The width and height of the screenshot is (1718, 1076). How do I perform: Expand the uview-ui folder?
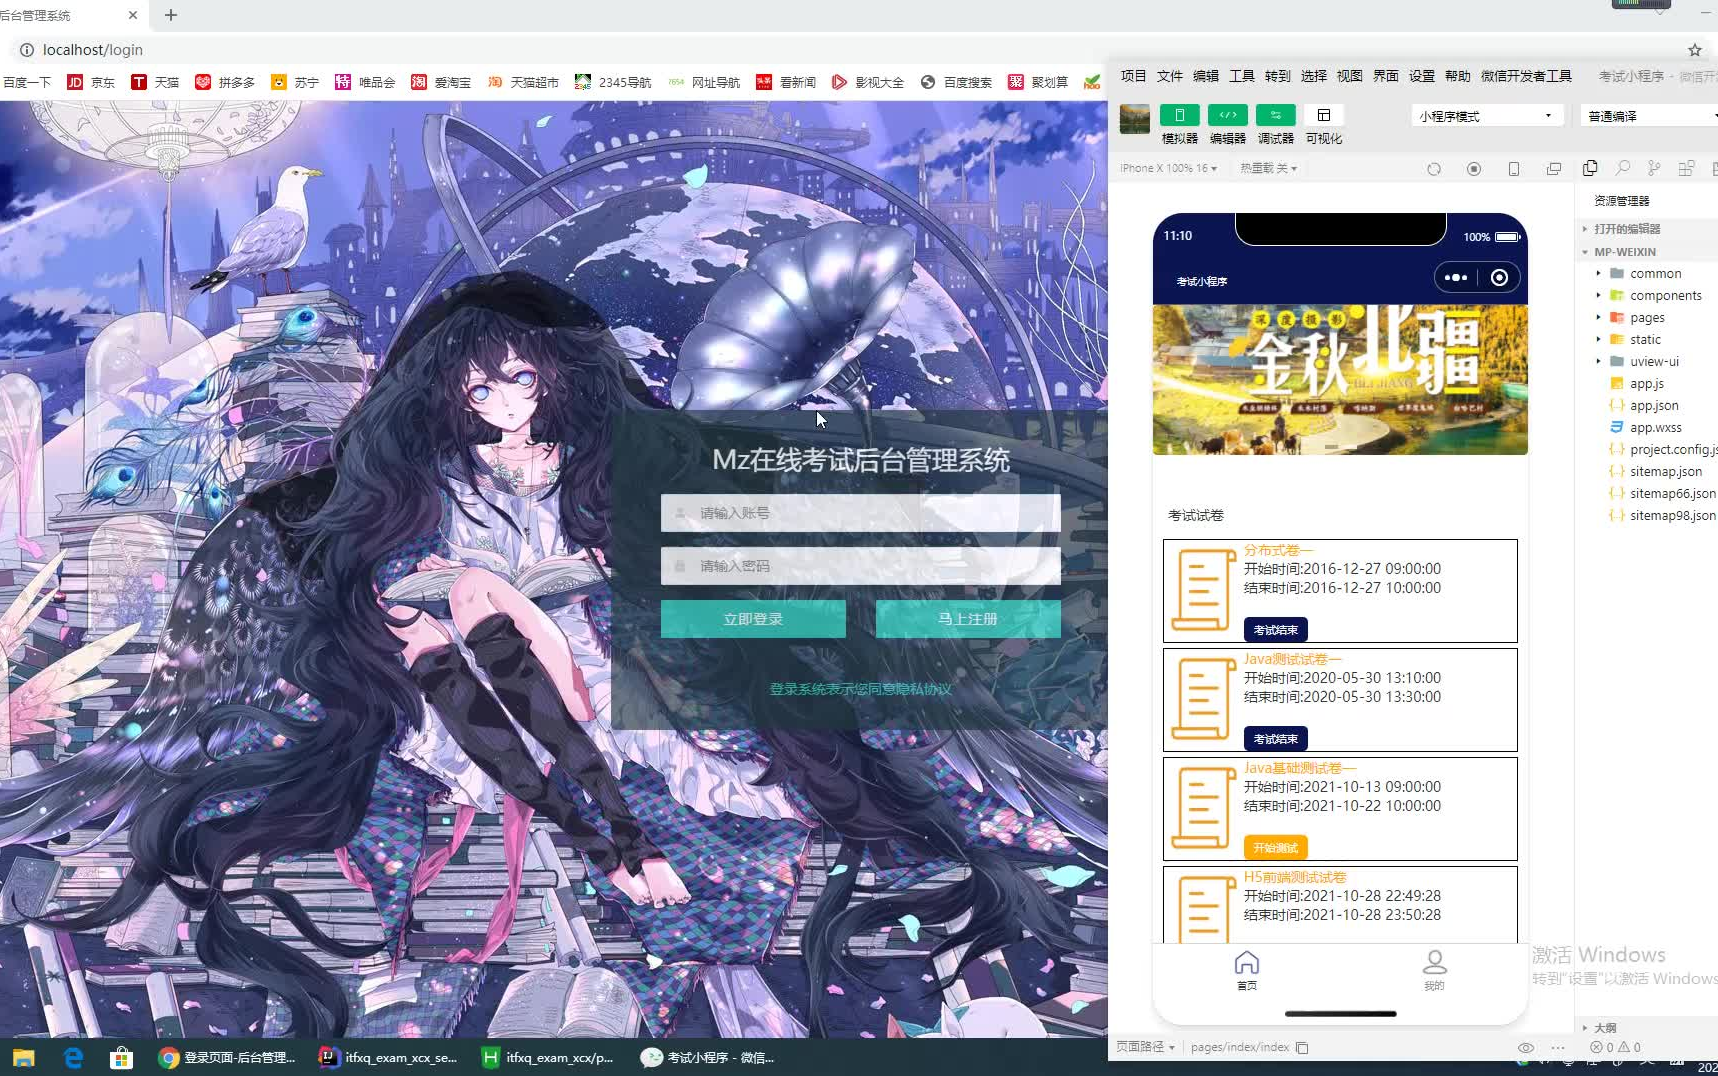(1654, 361)
